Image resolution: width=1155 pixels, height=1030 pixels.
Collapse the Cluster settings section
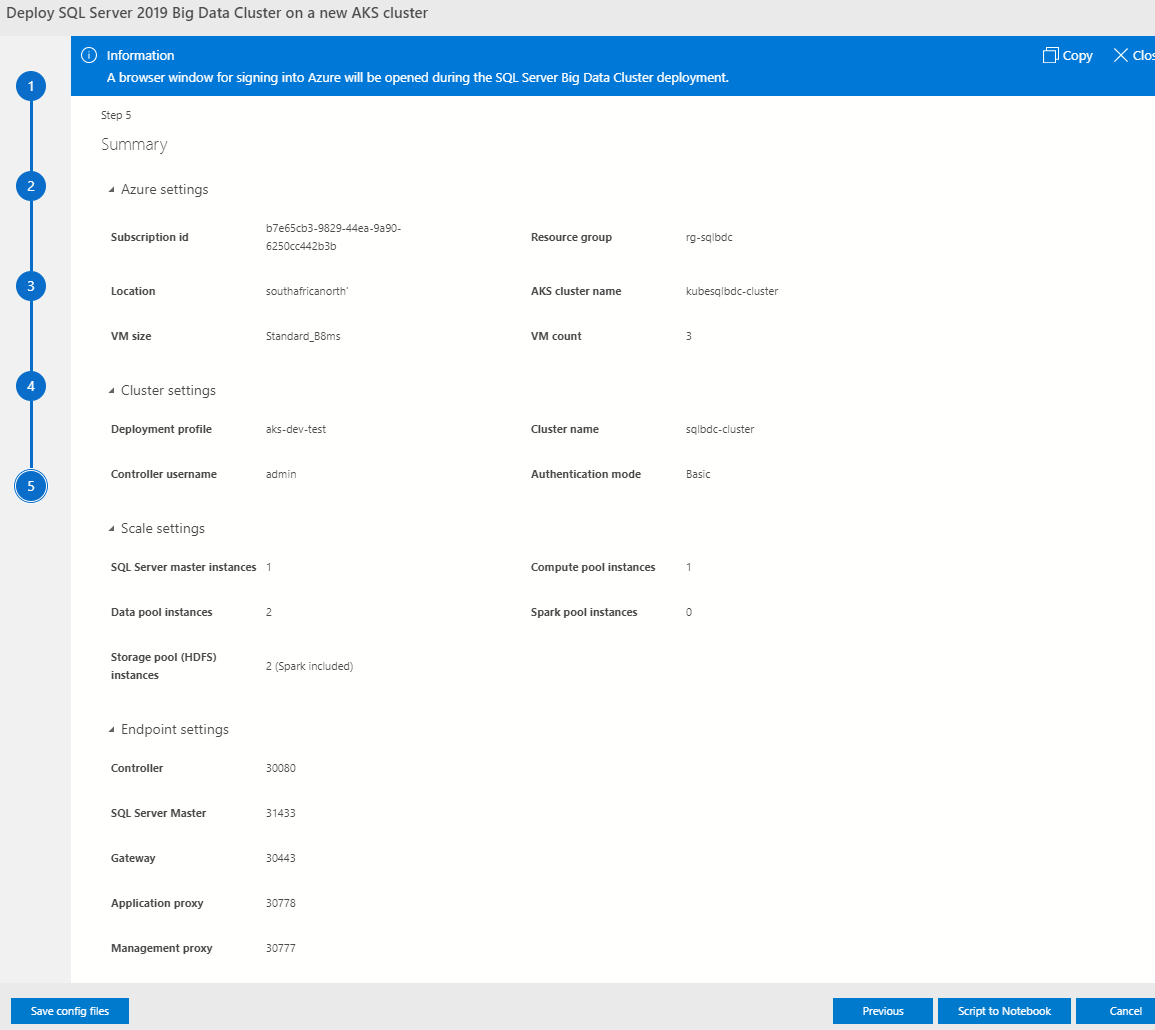(111, 390)
